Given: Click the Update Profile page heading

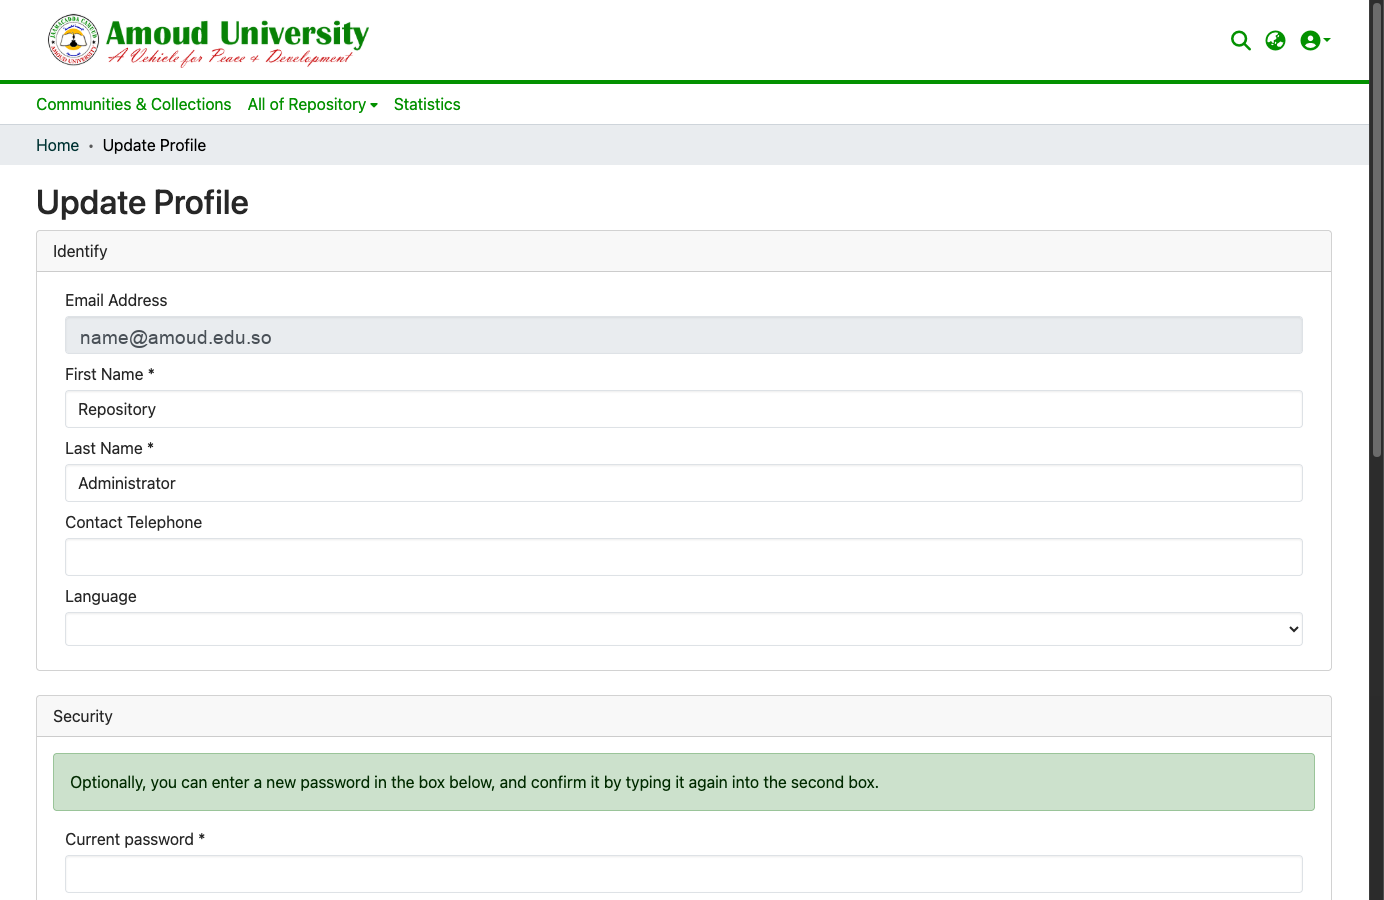Looking at the screenshot, I should tap(142, 202).
